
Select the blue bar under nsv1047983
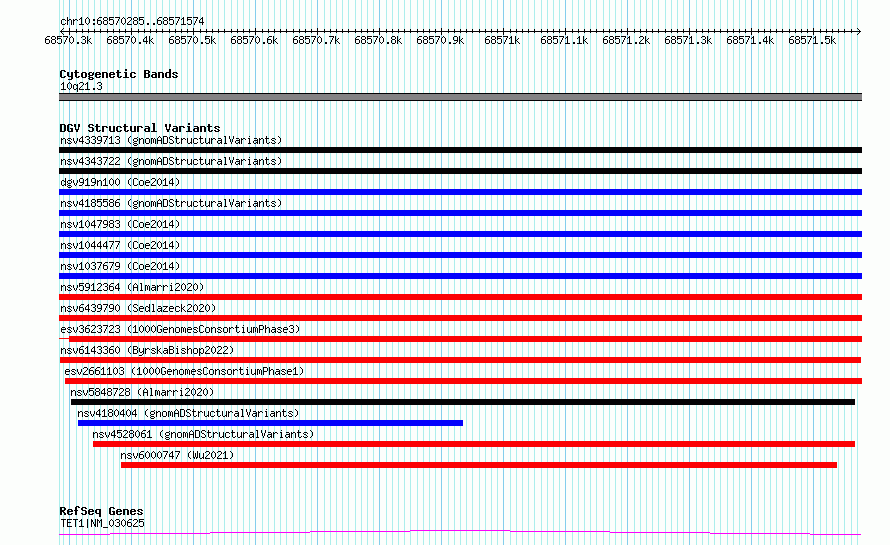point(460,234)
